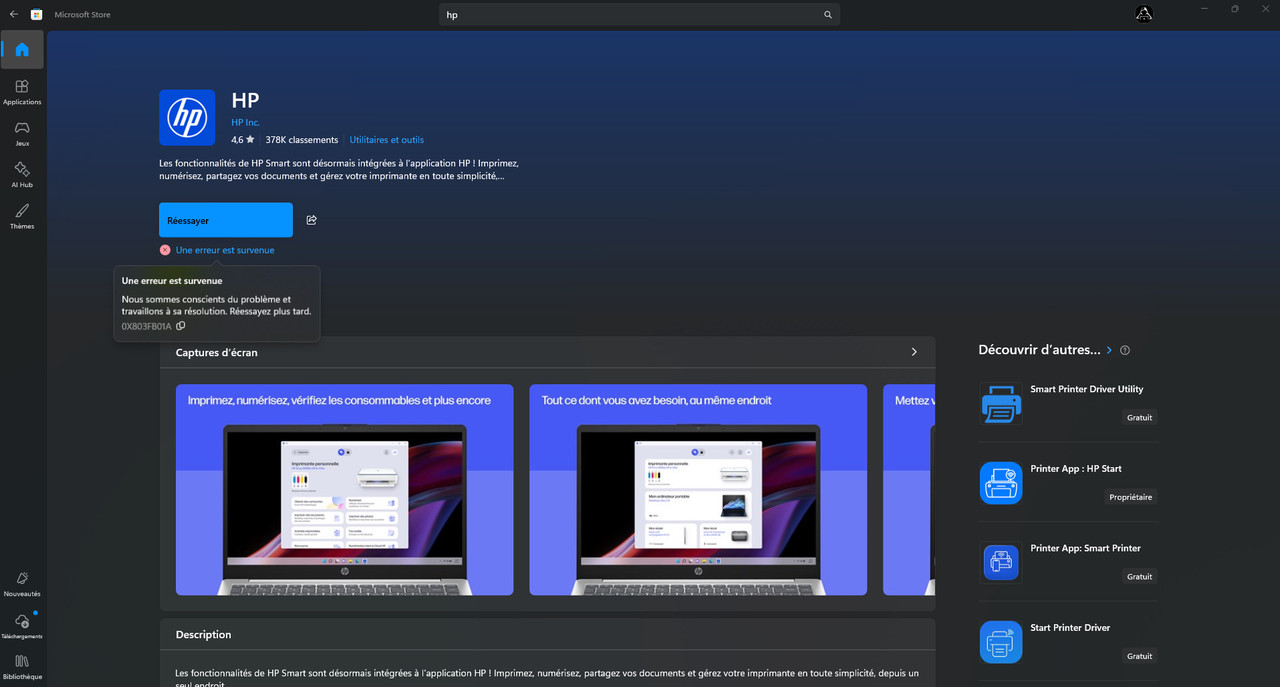Open the AI Hub section

[x=22, y=175]
